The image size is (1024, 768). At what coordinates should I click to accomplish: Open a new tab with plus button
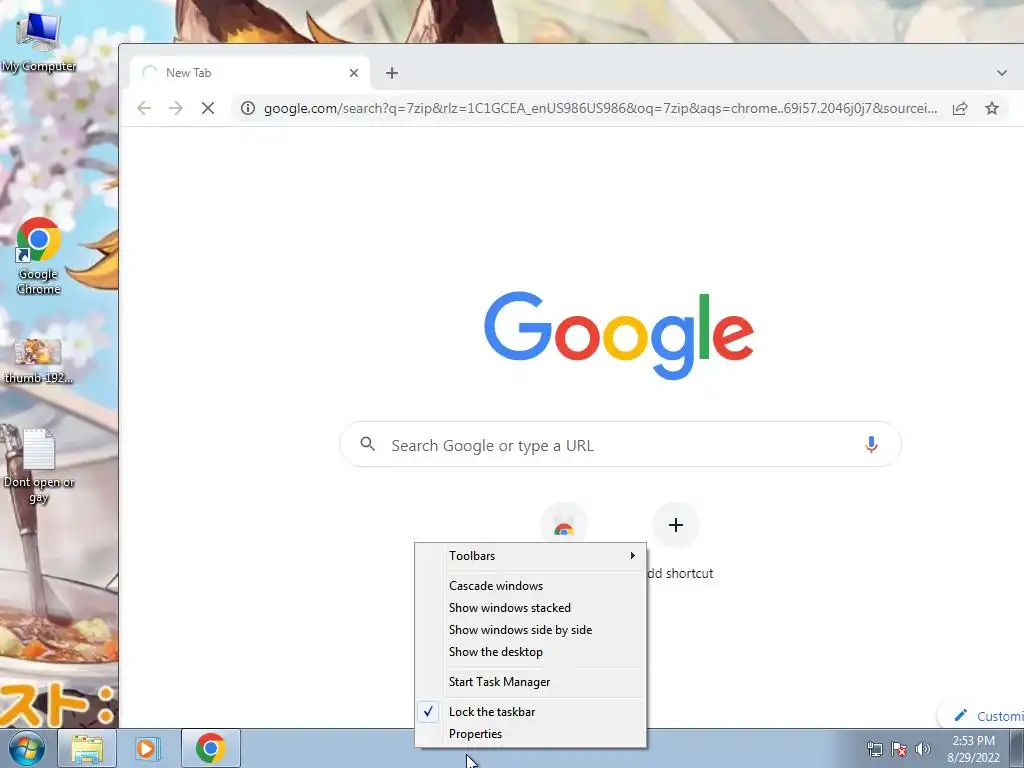[392, 73]
